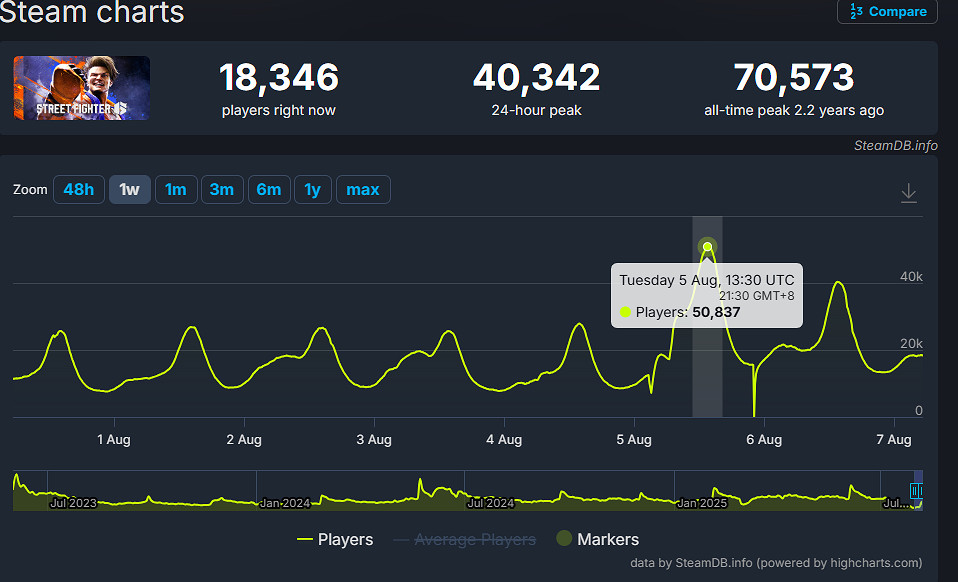The height and width of the screenshot is (582, 958).
Task: Click the Street Fighter 6 game thumbnail
Action: click(x=82, y=88)
